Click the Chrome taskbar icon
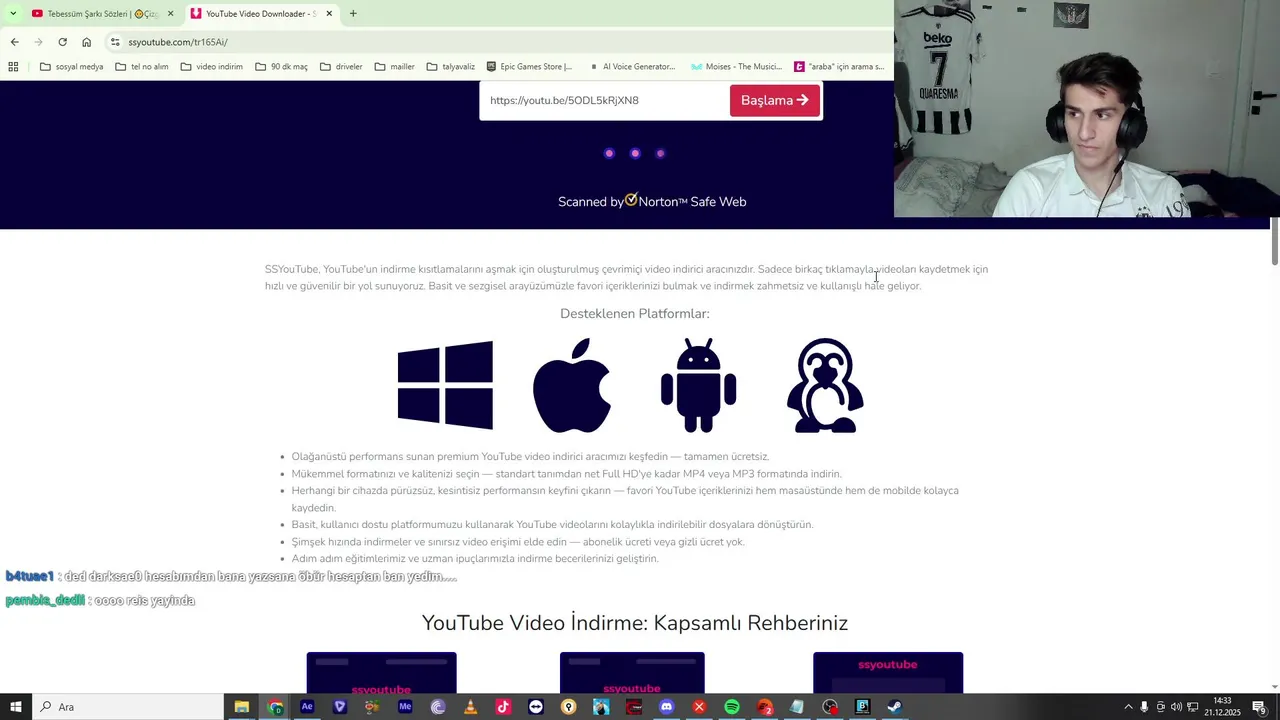 [275, 707]
